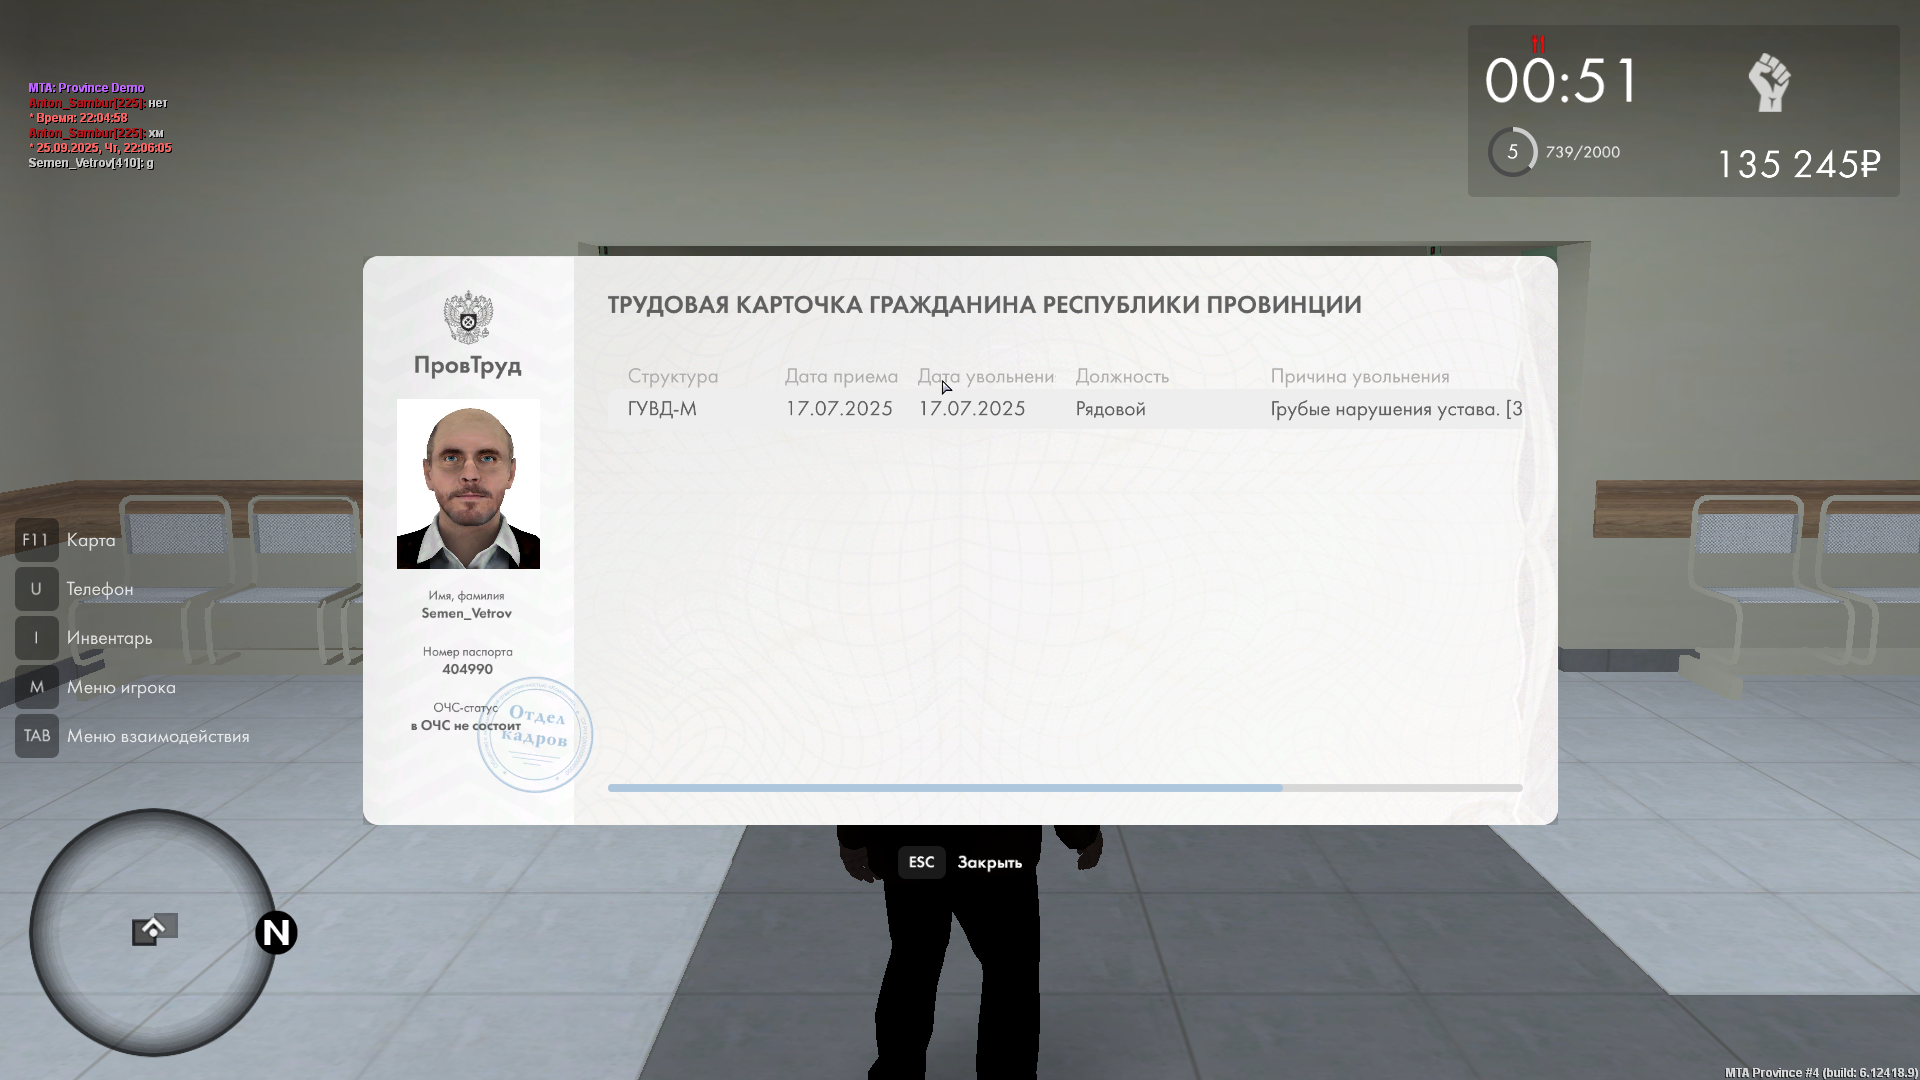Click the Дата приема column header

[x=841, y=376]
